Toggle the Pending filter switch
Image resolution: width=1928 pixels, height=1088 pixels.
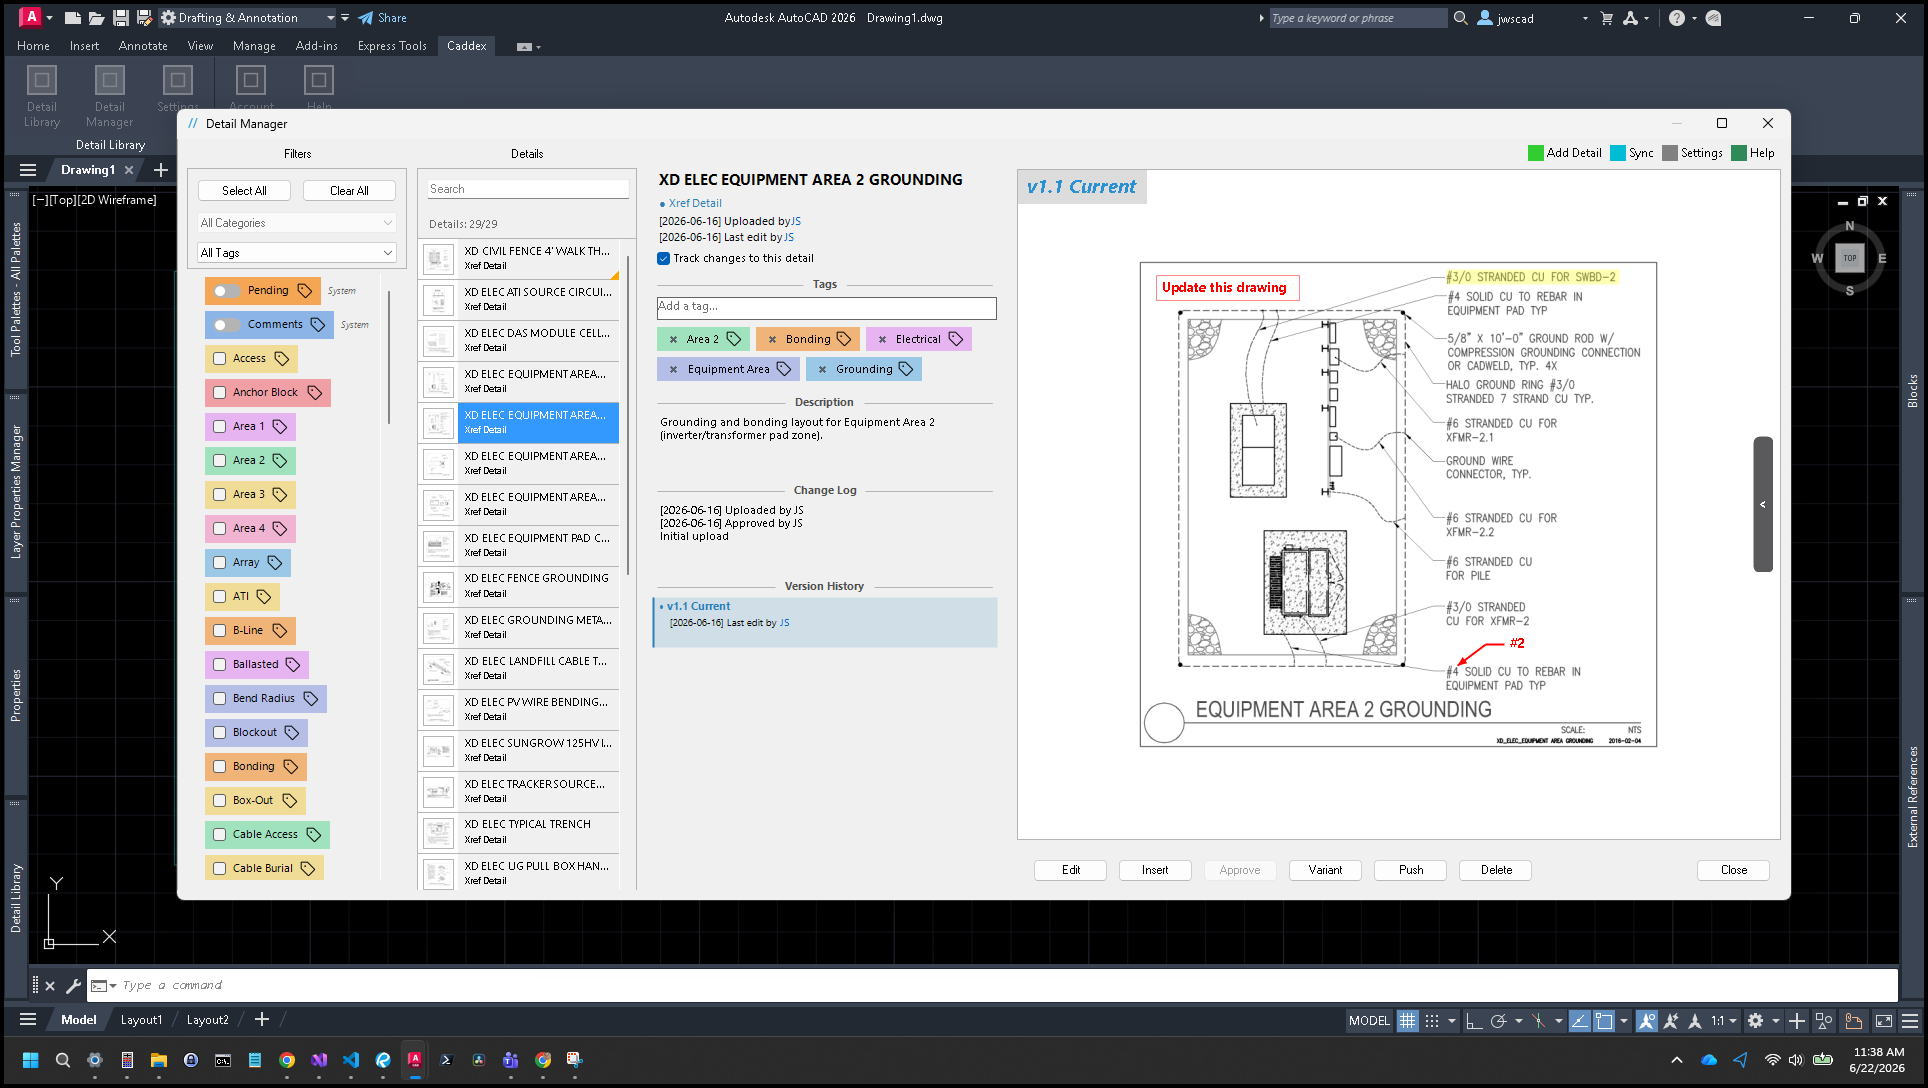[x=227, y=291]
